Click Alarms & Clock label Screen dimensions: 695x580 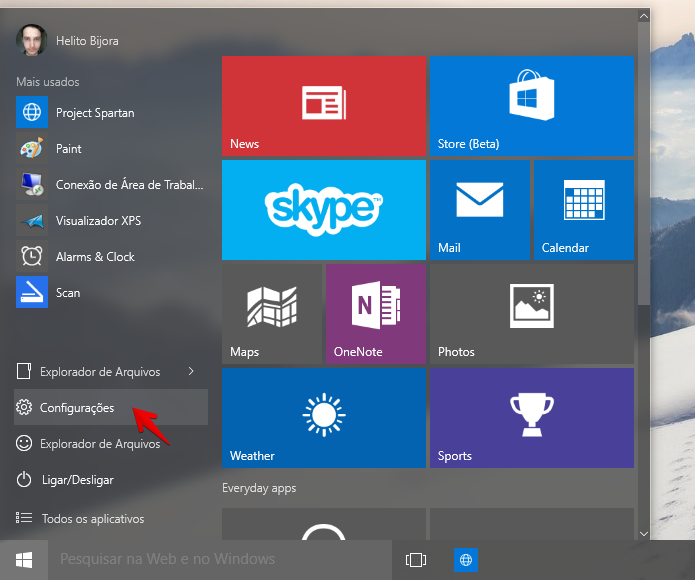tap(95, 257)
